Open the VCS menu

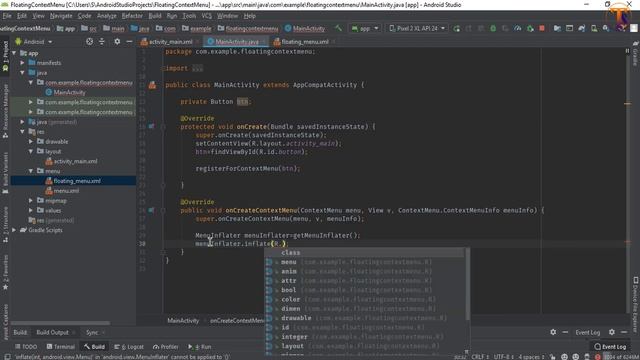coord(207,16)
